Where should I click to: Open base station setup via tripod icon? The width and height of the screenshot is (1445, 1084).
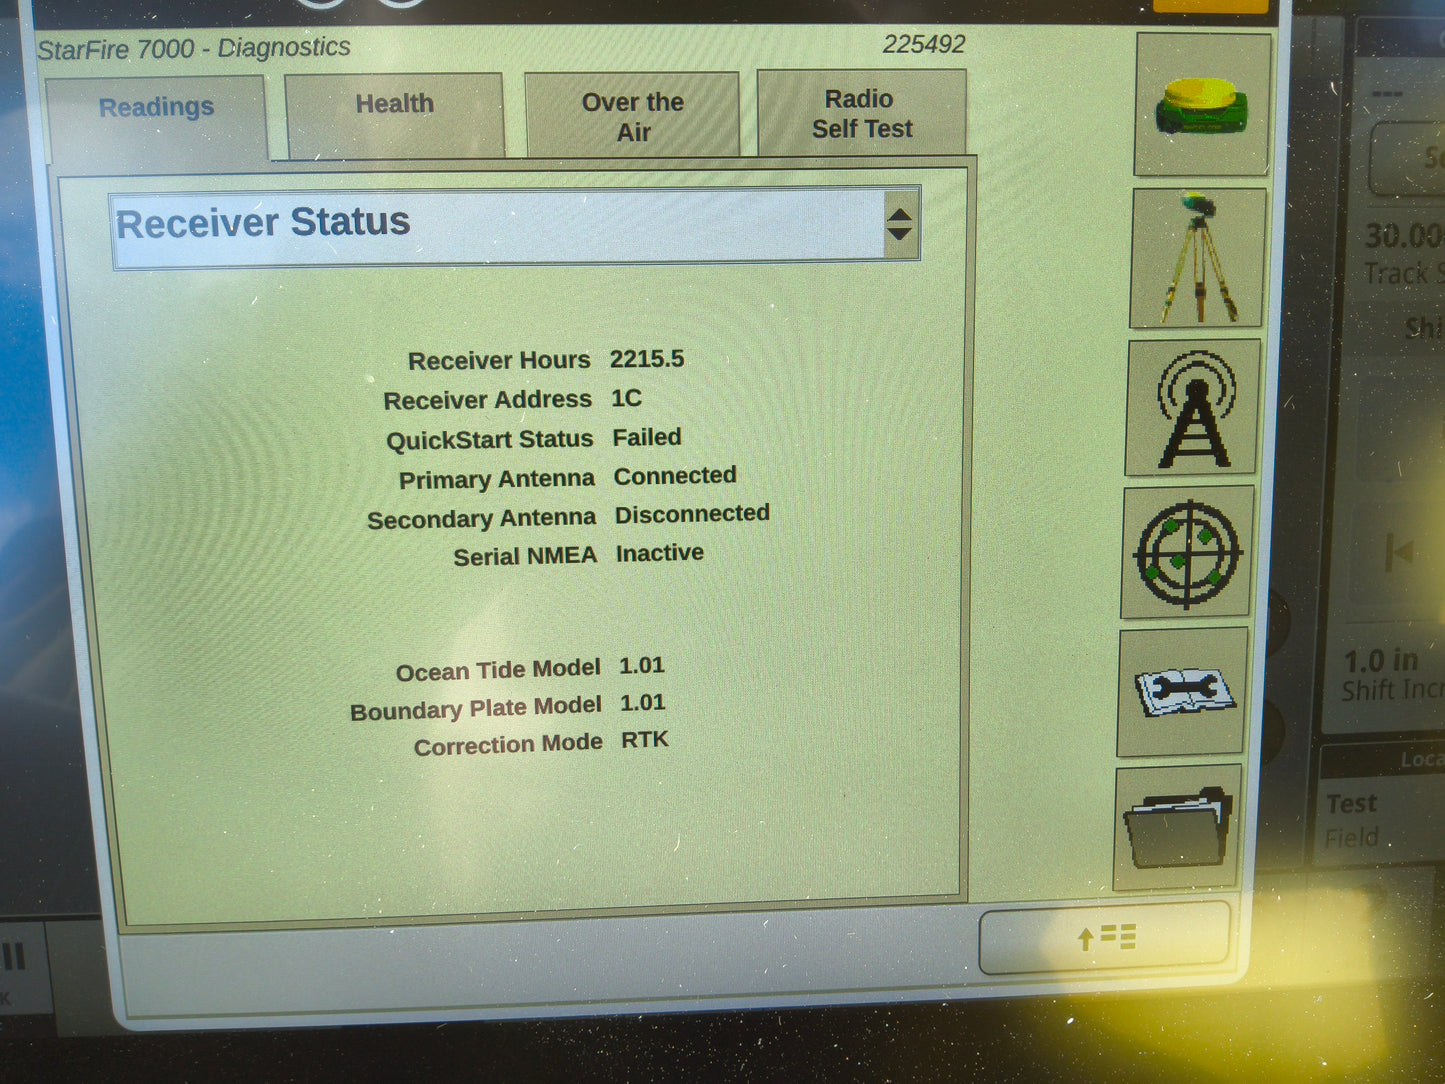point(1197,256)
